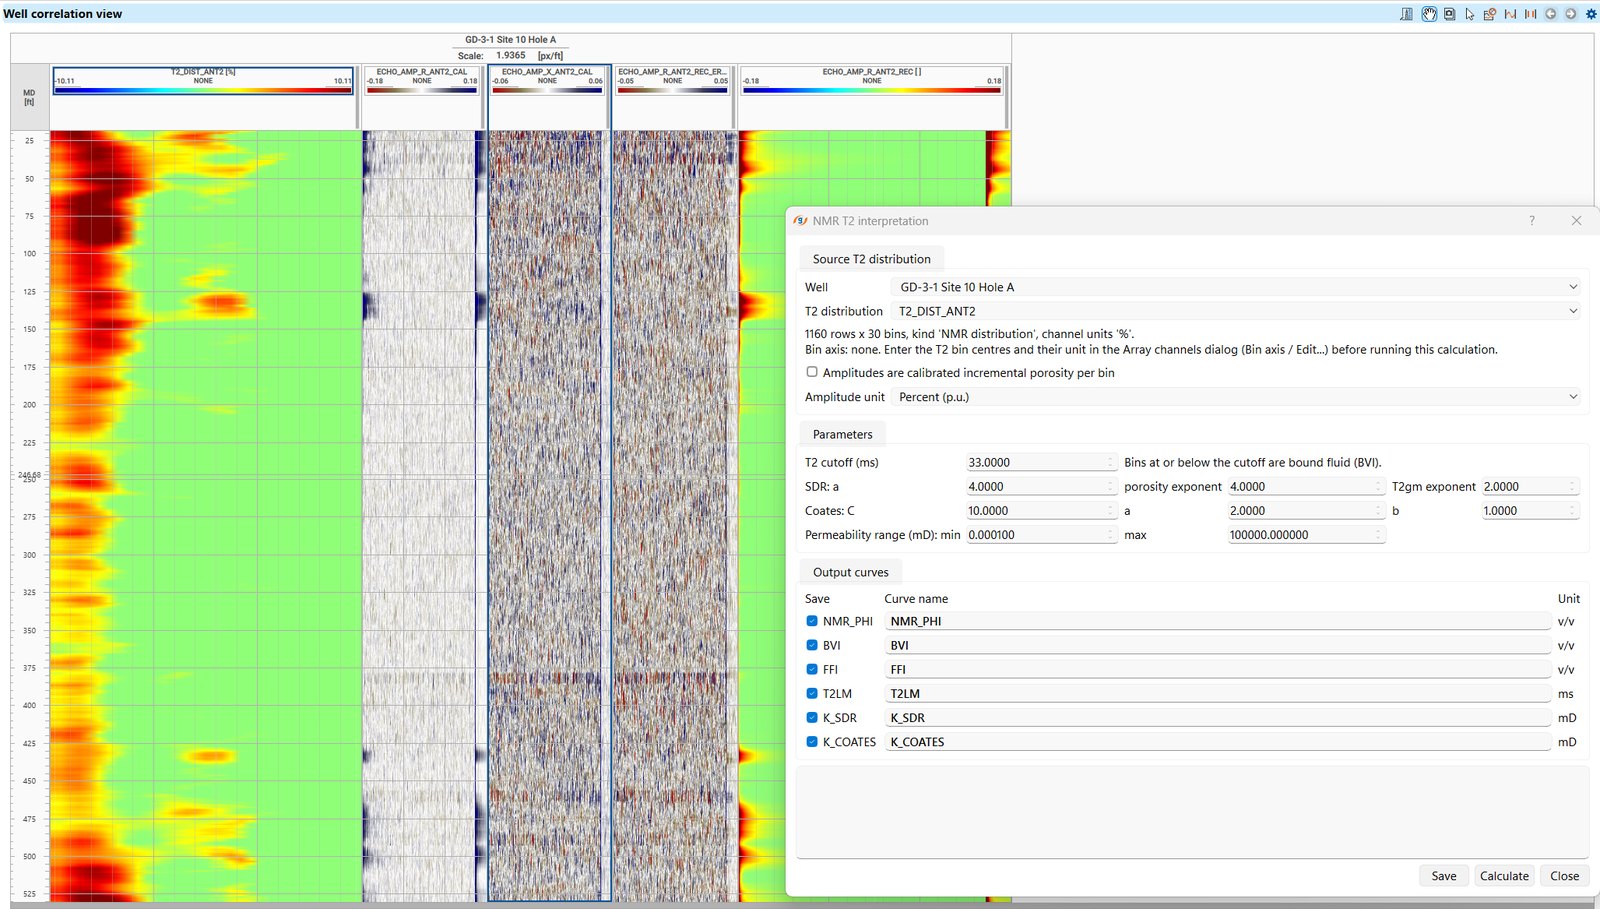
Task: Click the forward navigation arrow icon
Action: pos(1570,14)
